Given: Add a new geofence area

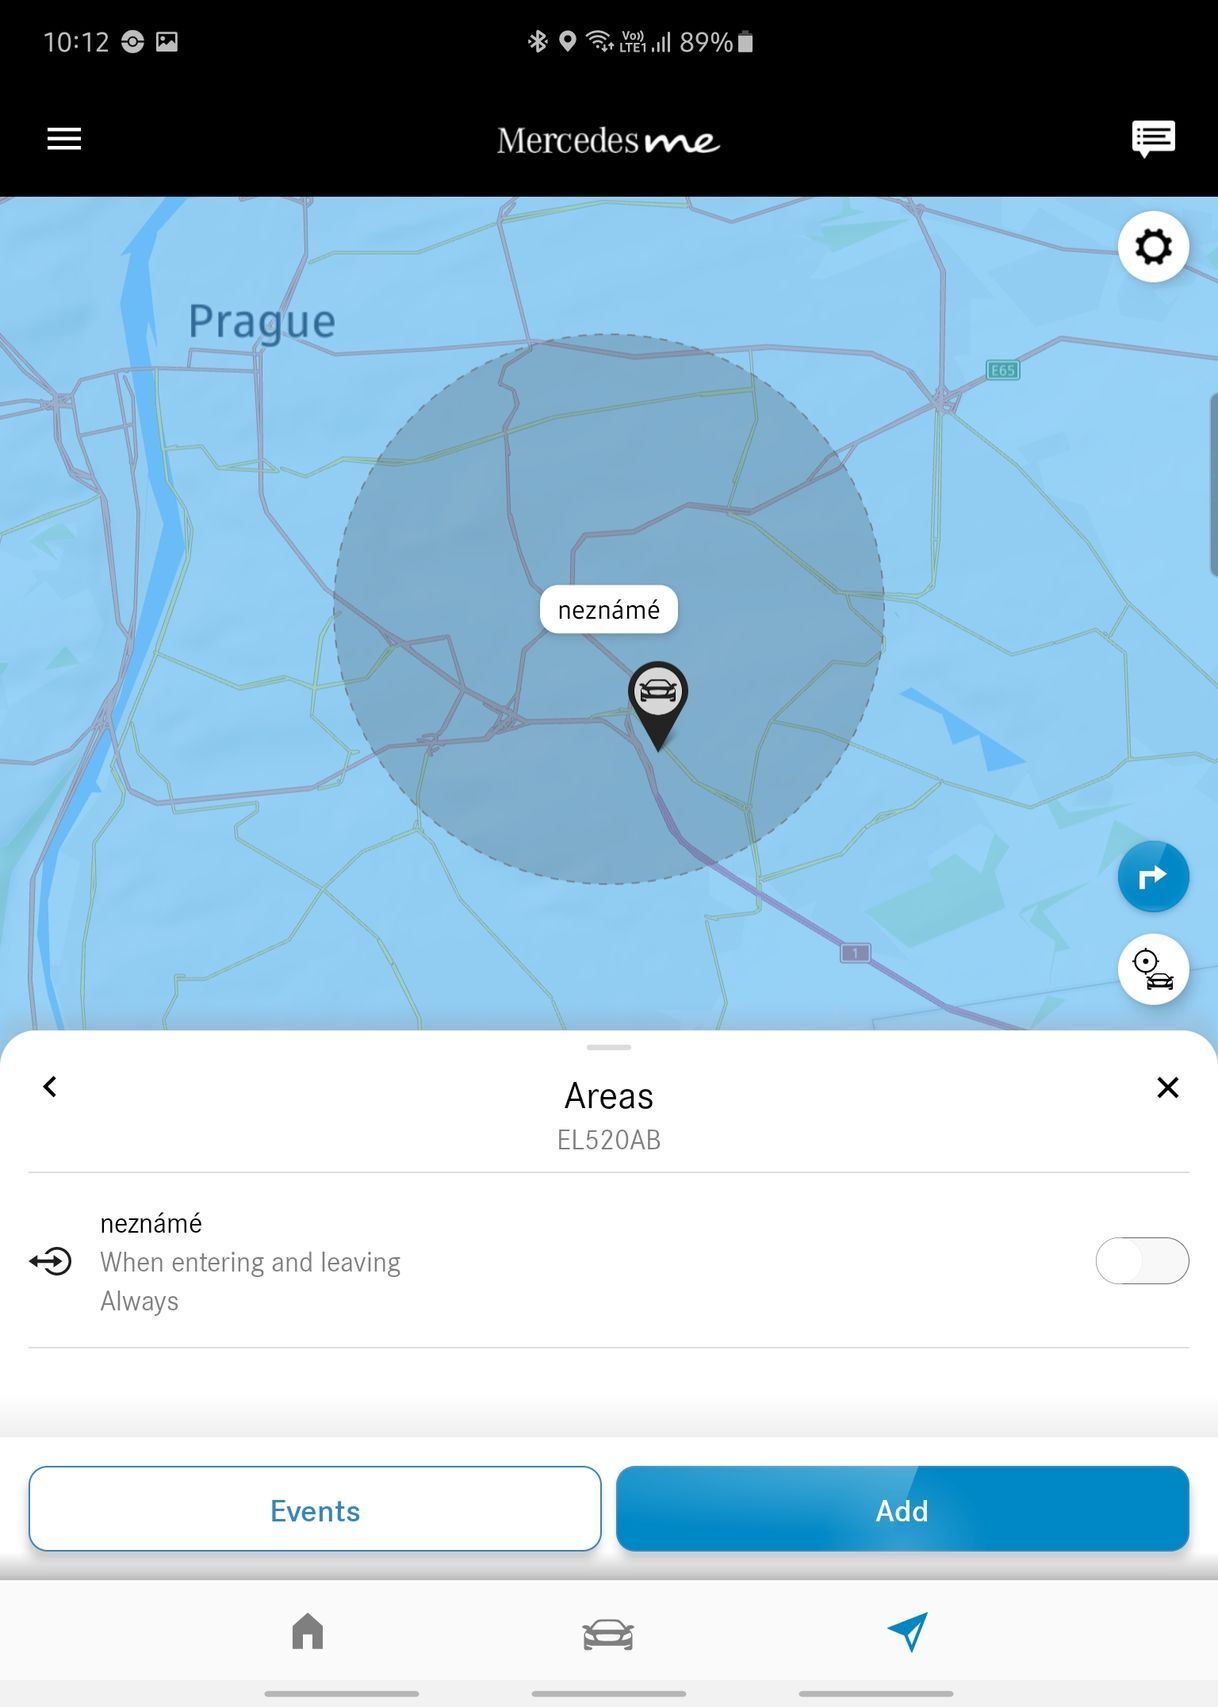Looking at the screenshot, I should [x=902, y=1509].
